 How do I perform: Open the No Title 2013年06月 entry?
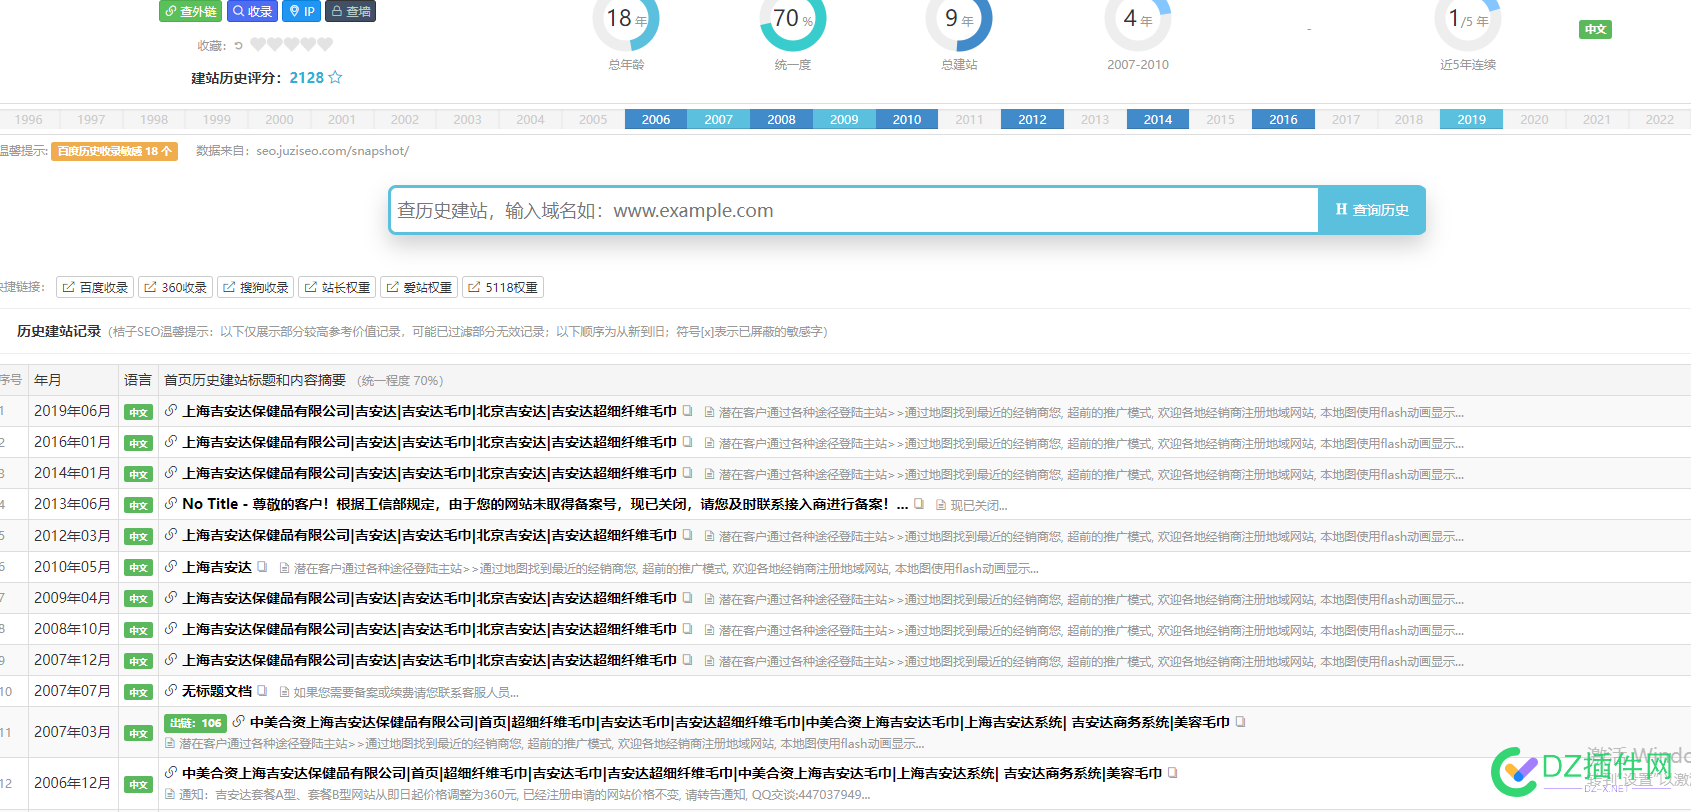tap(545, 504)
